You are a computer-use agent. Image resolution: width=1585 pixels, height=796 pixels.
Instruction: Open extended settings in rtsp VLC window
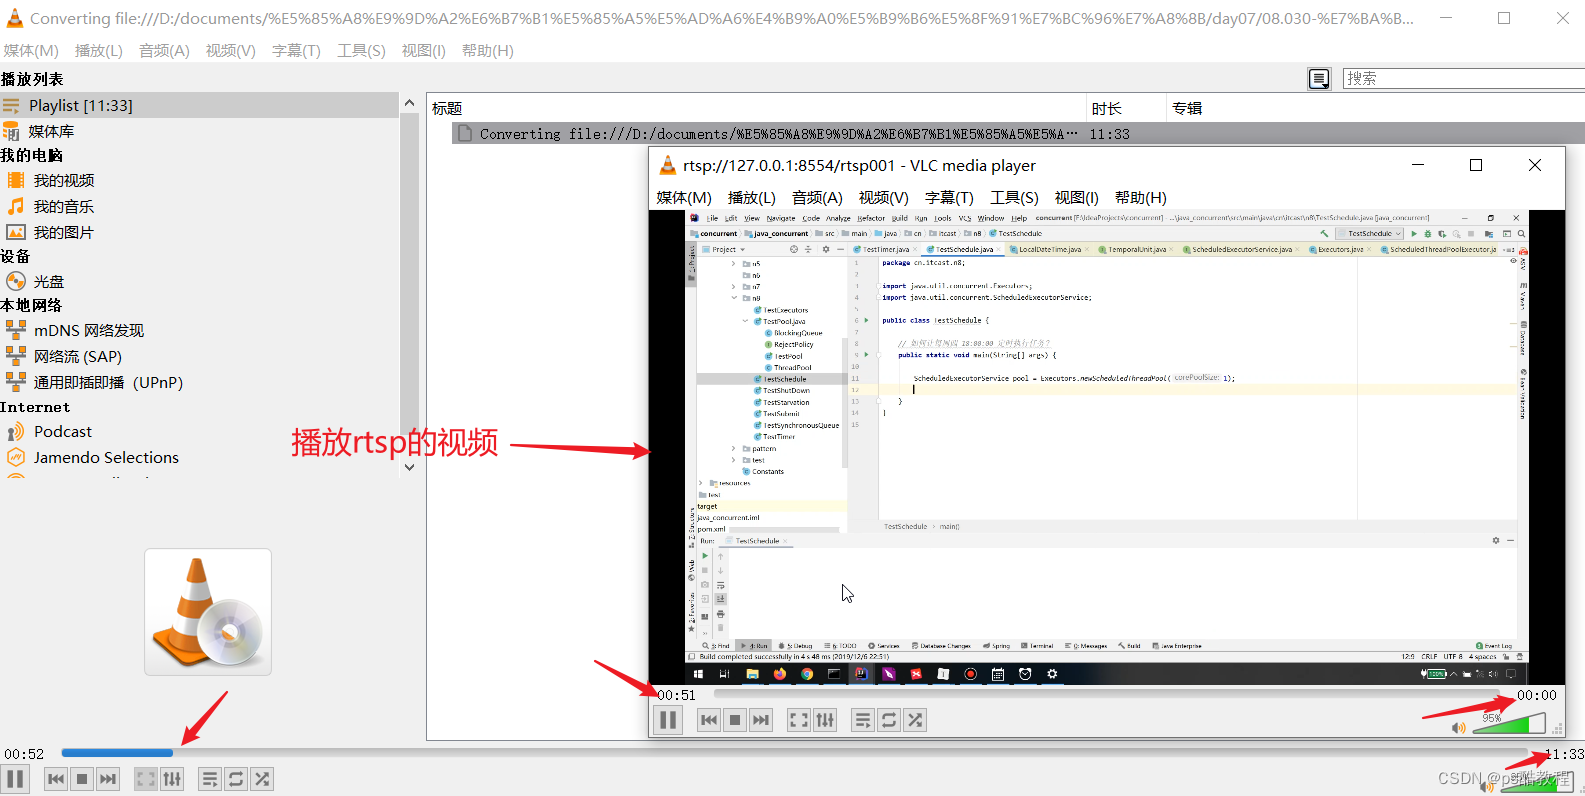point(825,720)
